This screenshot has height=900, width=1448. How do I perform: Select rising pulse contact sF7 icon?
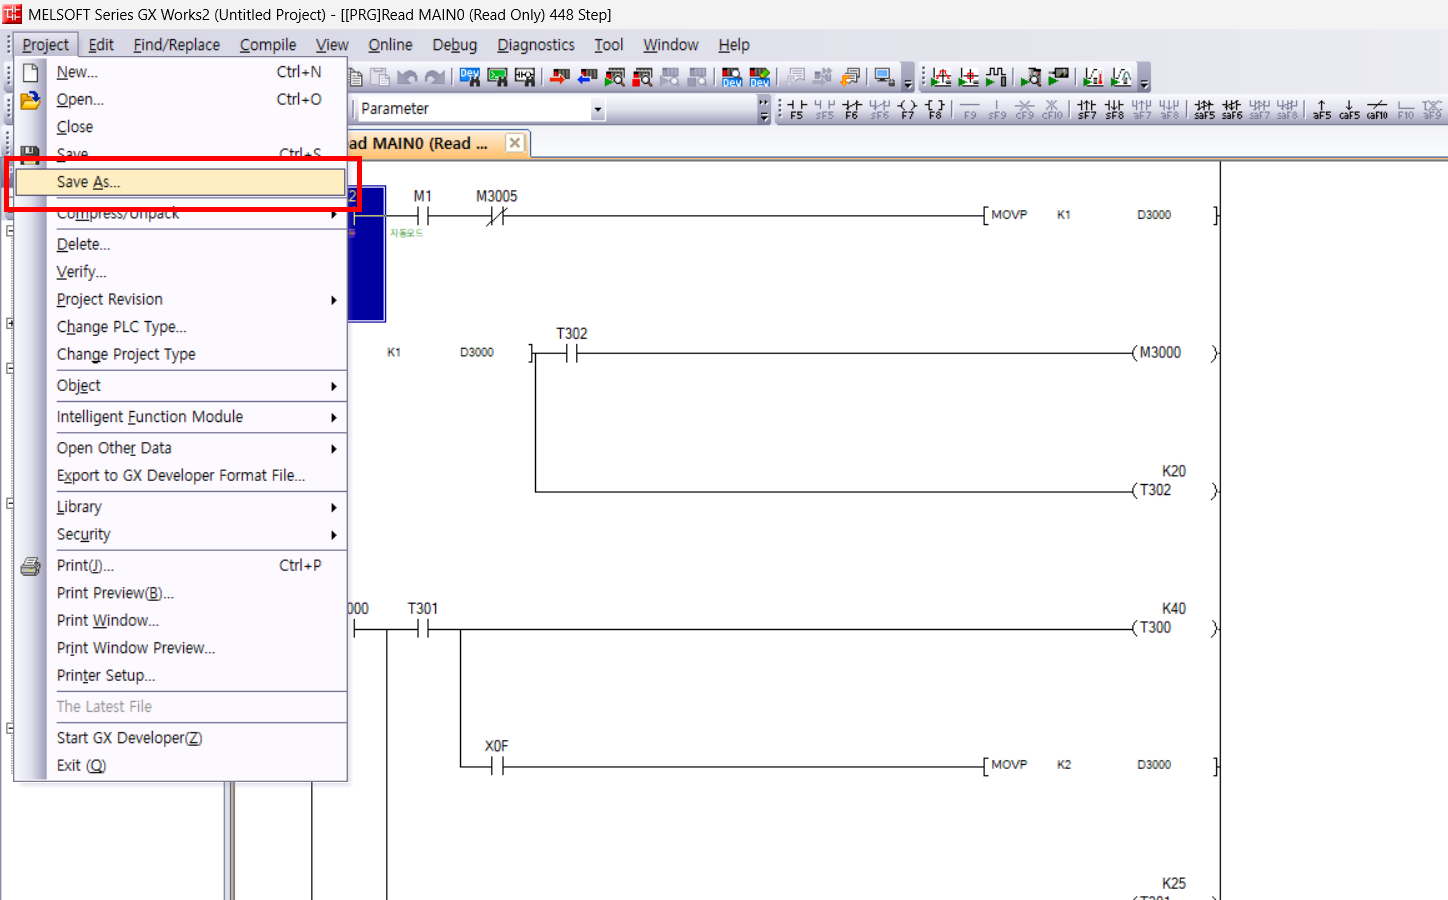click(1087, 109)
